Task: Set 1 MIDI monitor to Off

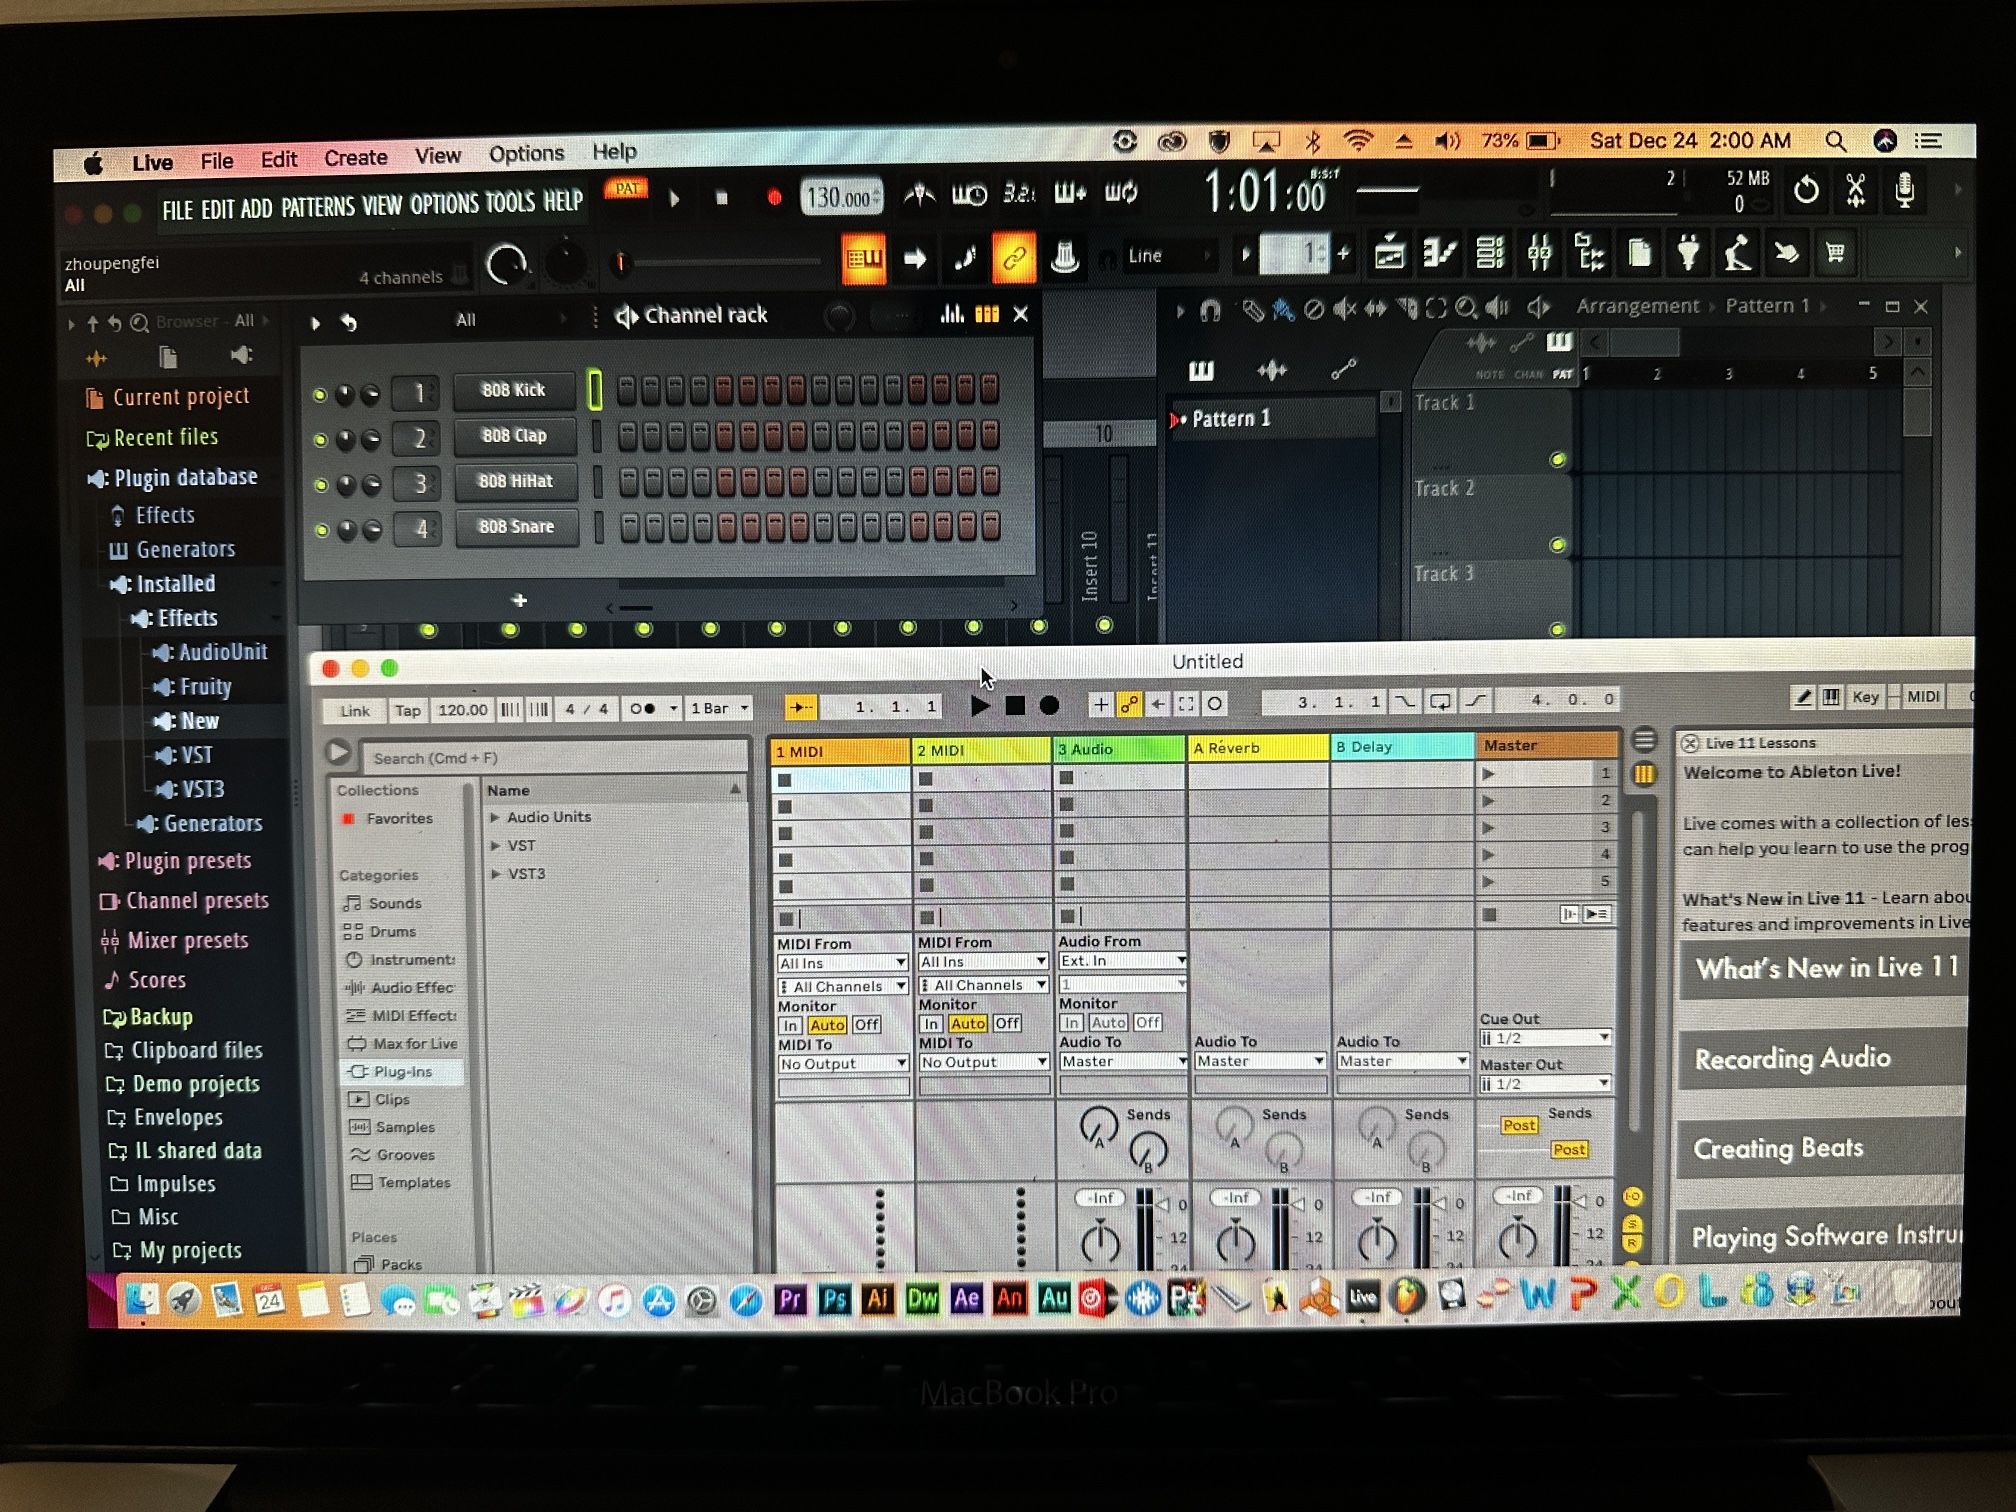Action: click(866, 1025)
